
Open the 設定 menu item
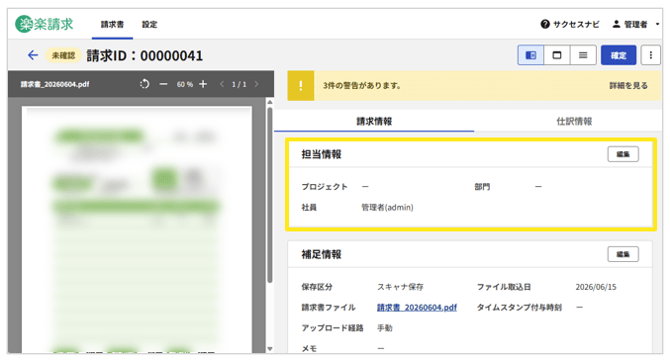[149, 24]
